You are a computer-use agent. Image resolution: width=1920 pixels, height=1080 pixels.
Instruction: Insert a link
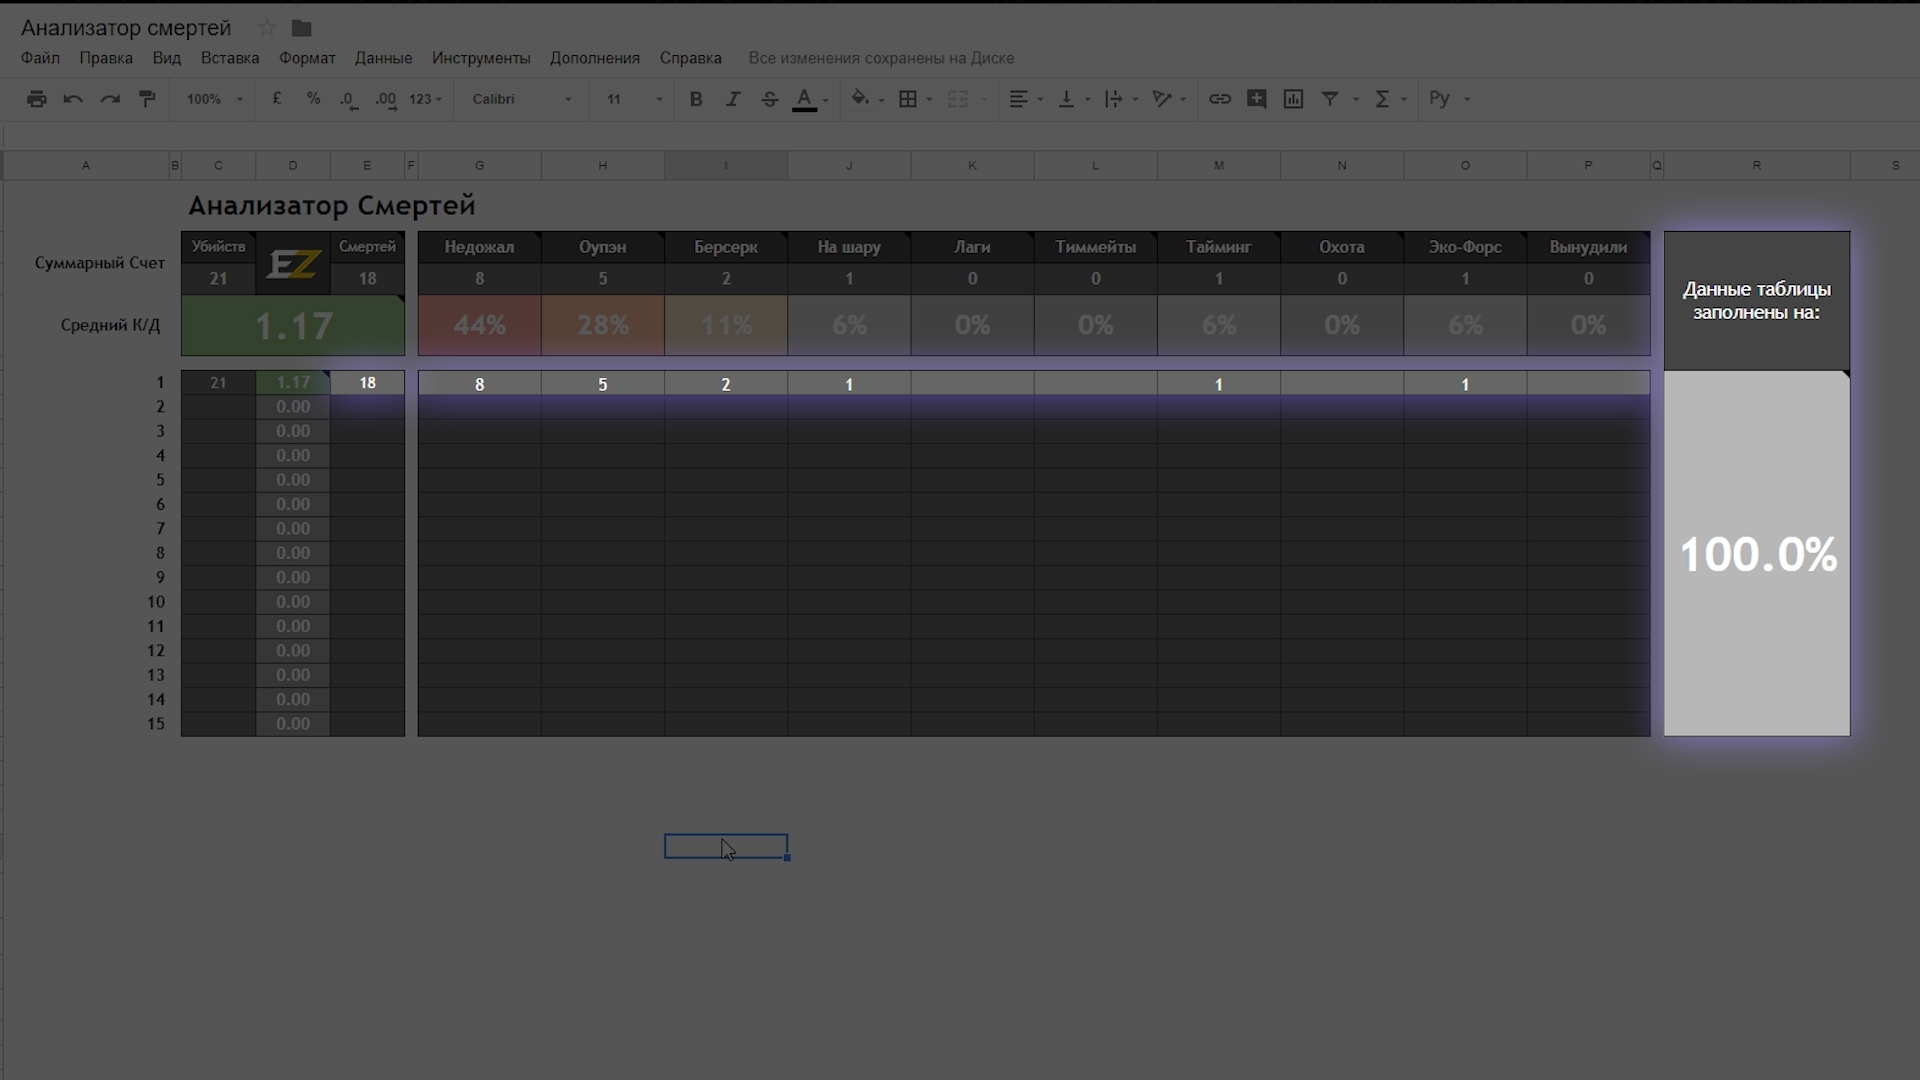(1220, 99)
